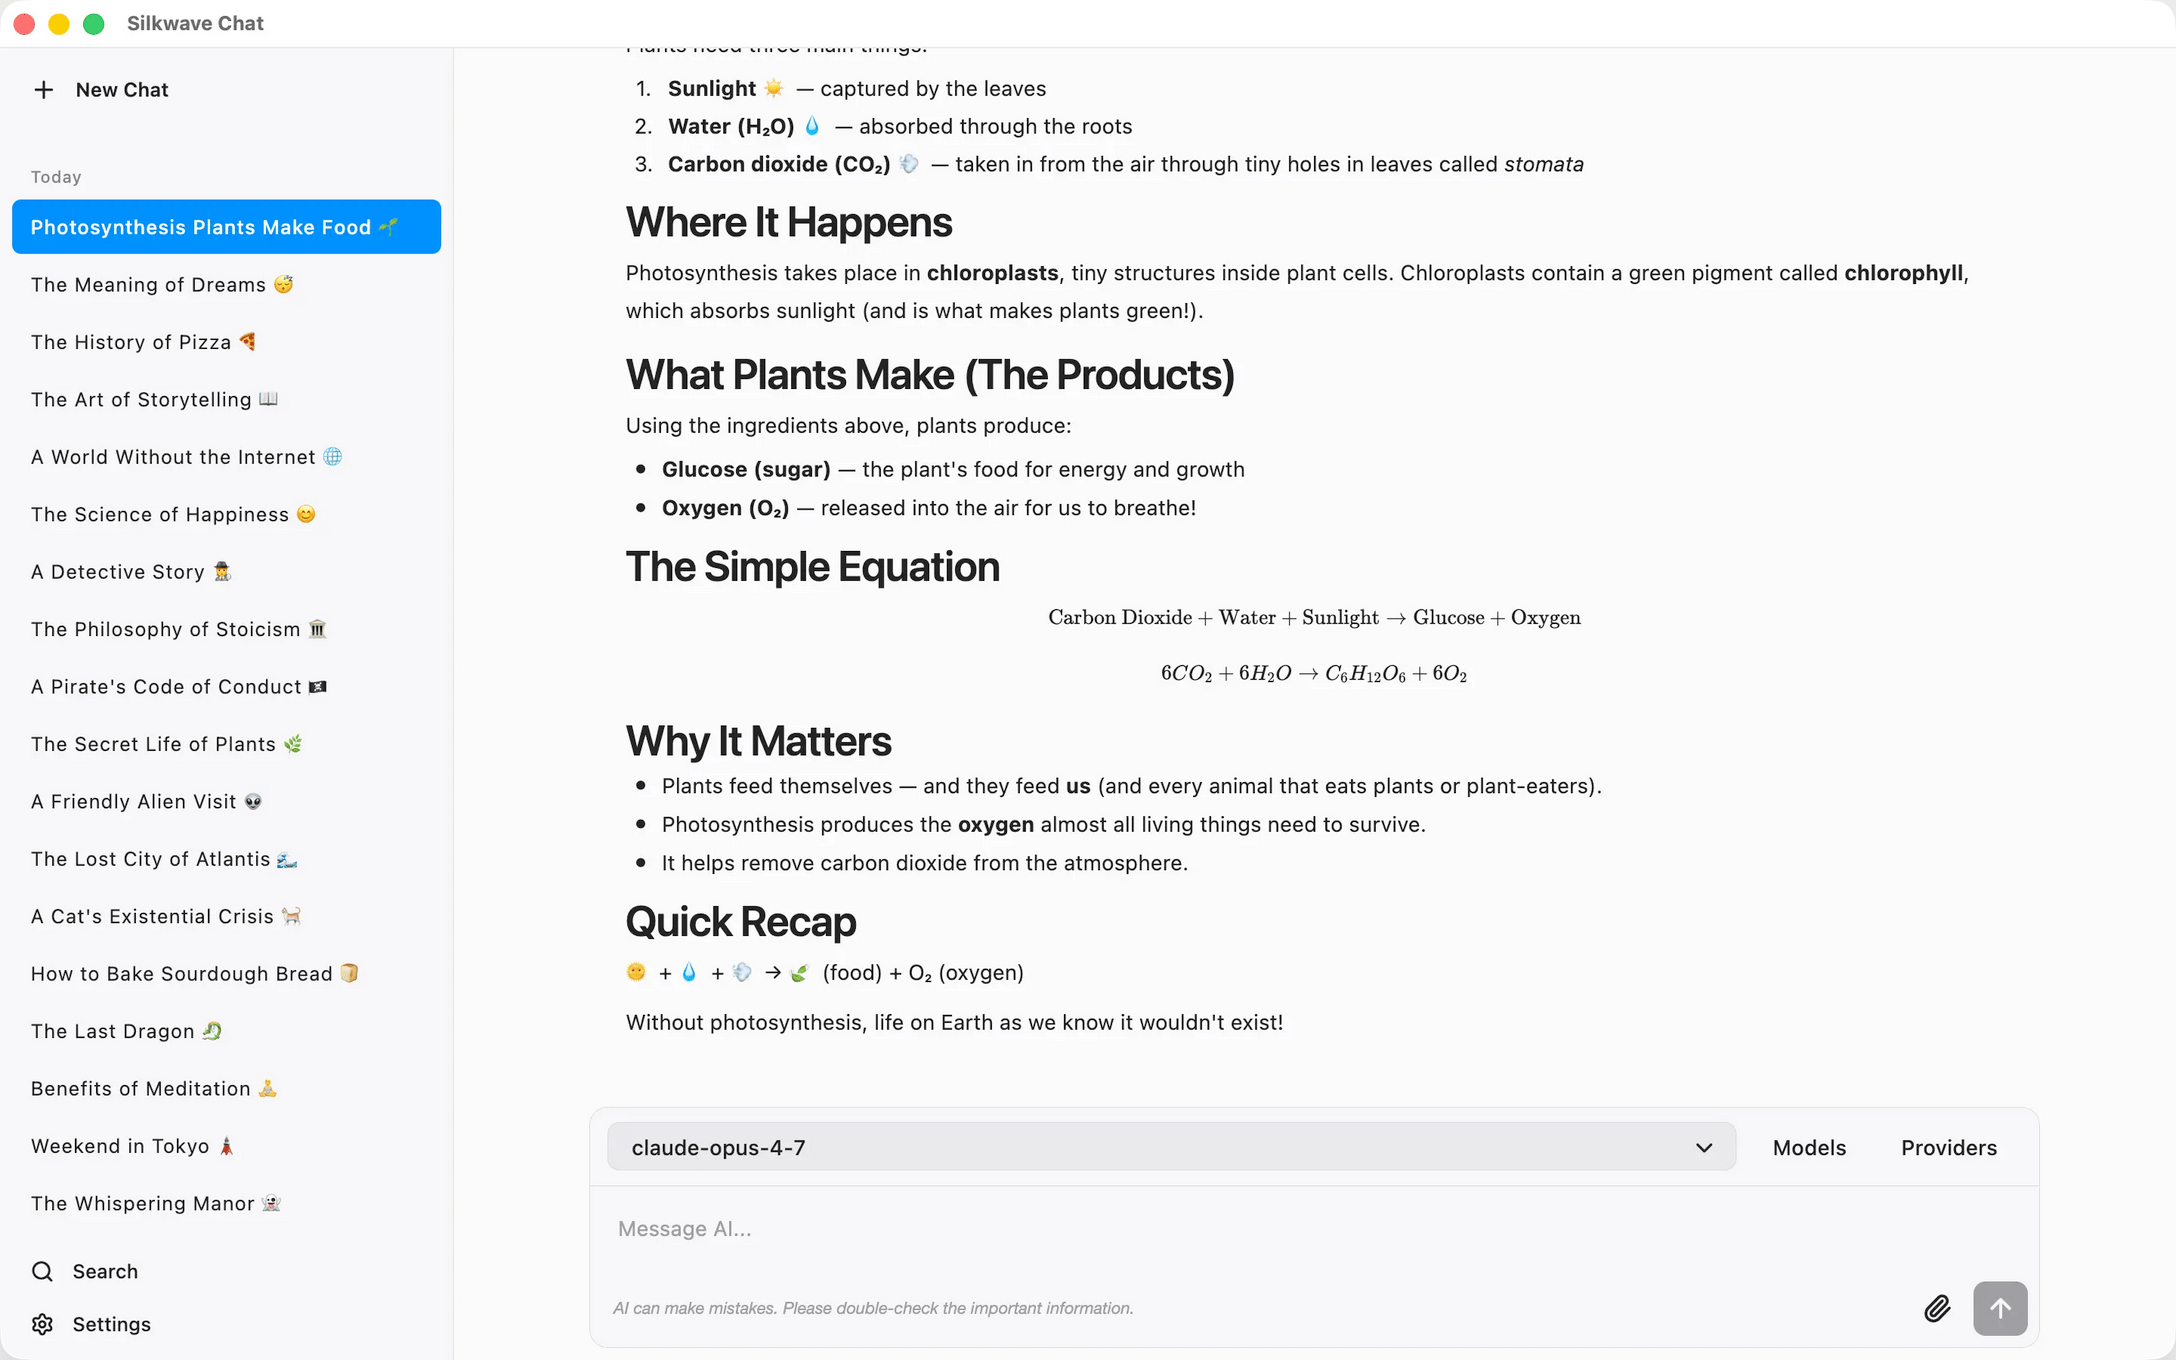Switch to the Providers tab
The width and height of the screenshot is (2176, 1360).
[x=1949, y=1148]
